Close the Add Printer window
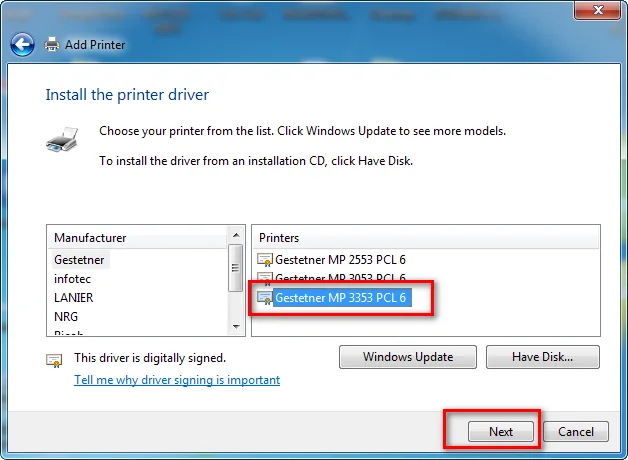This screenshot has height=460, width=628. click(x=598, y=10)
